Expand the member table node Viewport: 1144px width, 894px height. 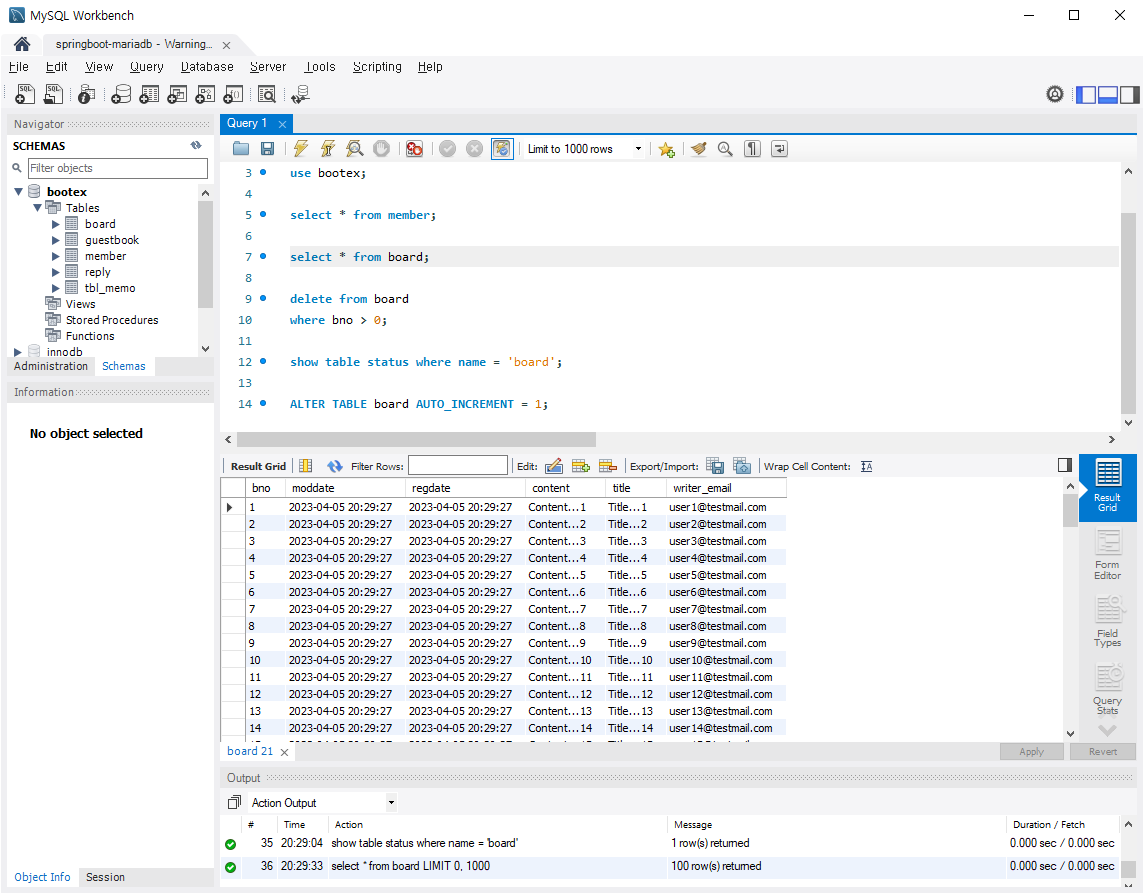pyautogui.click(x=55, y=256)
